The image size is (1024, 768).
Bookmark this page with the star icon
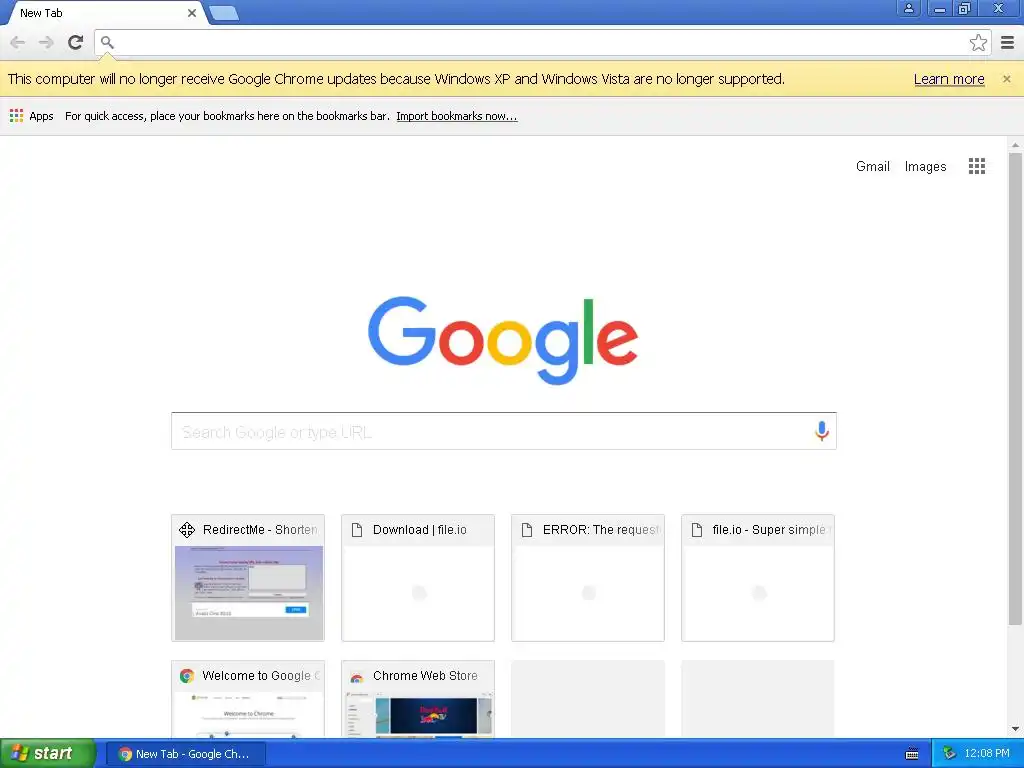(x=978, y=42)
